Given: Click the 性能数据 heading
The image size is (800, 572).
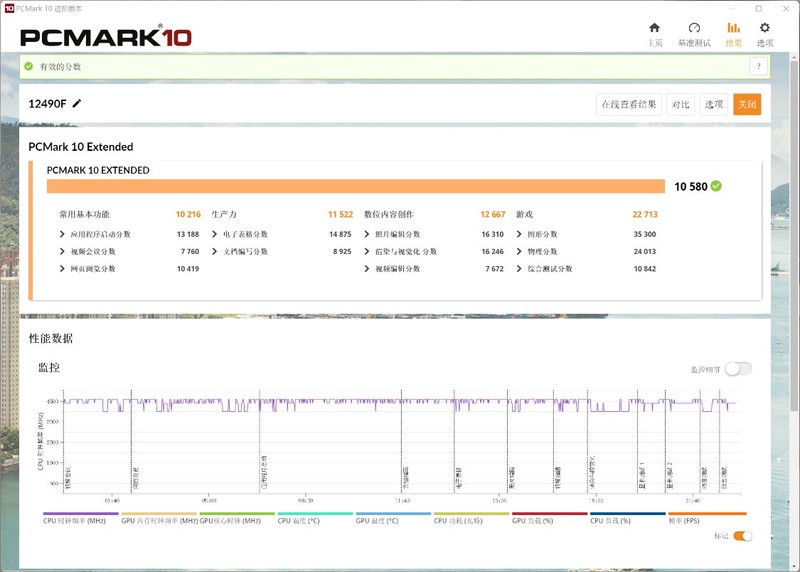Looking at the screenshot, I should pyautogui.click(x=51, y=339).
